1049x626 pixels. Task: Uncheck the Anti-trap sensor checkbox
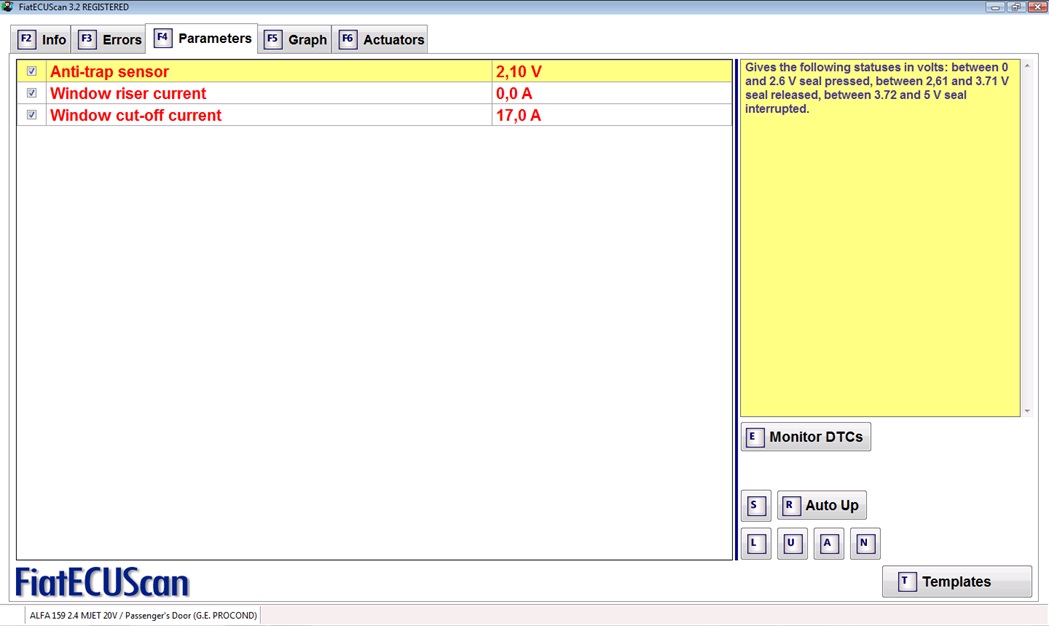[32, 72]
